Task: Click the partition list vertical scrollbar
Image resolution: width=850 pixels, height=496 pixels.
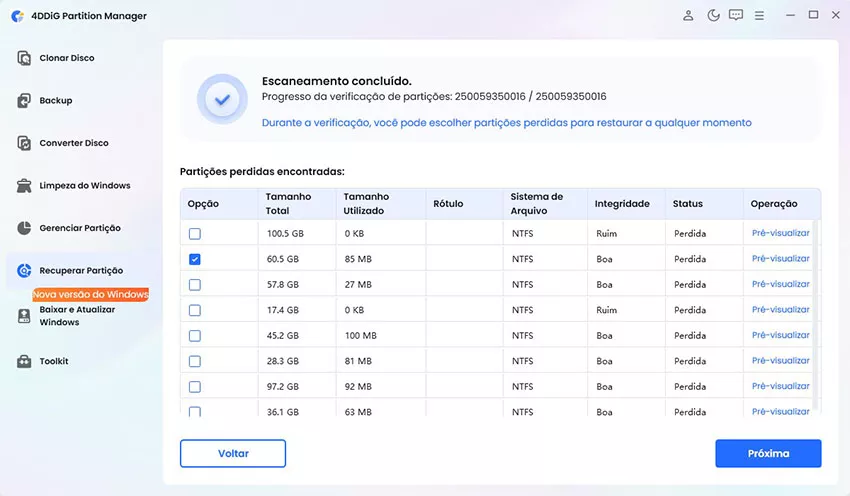Action: click(x=814, y=314)
